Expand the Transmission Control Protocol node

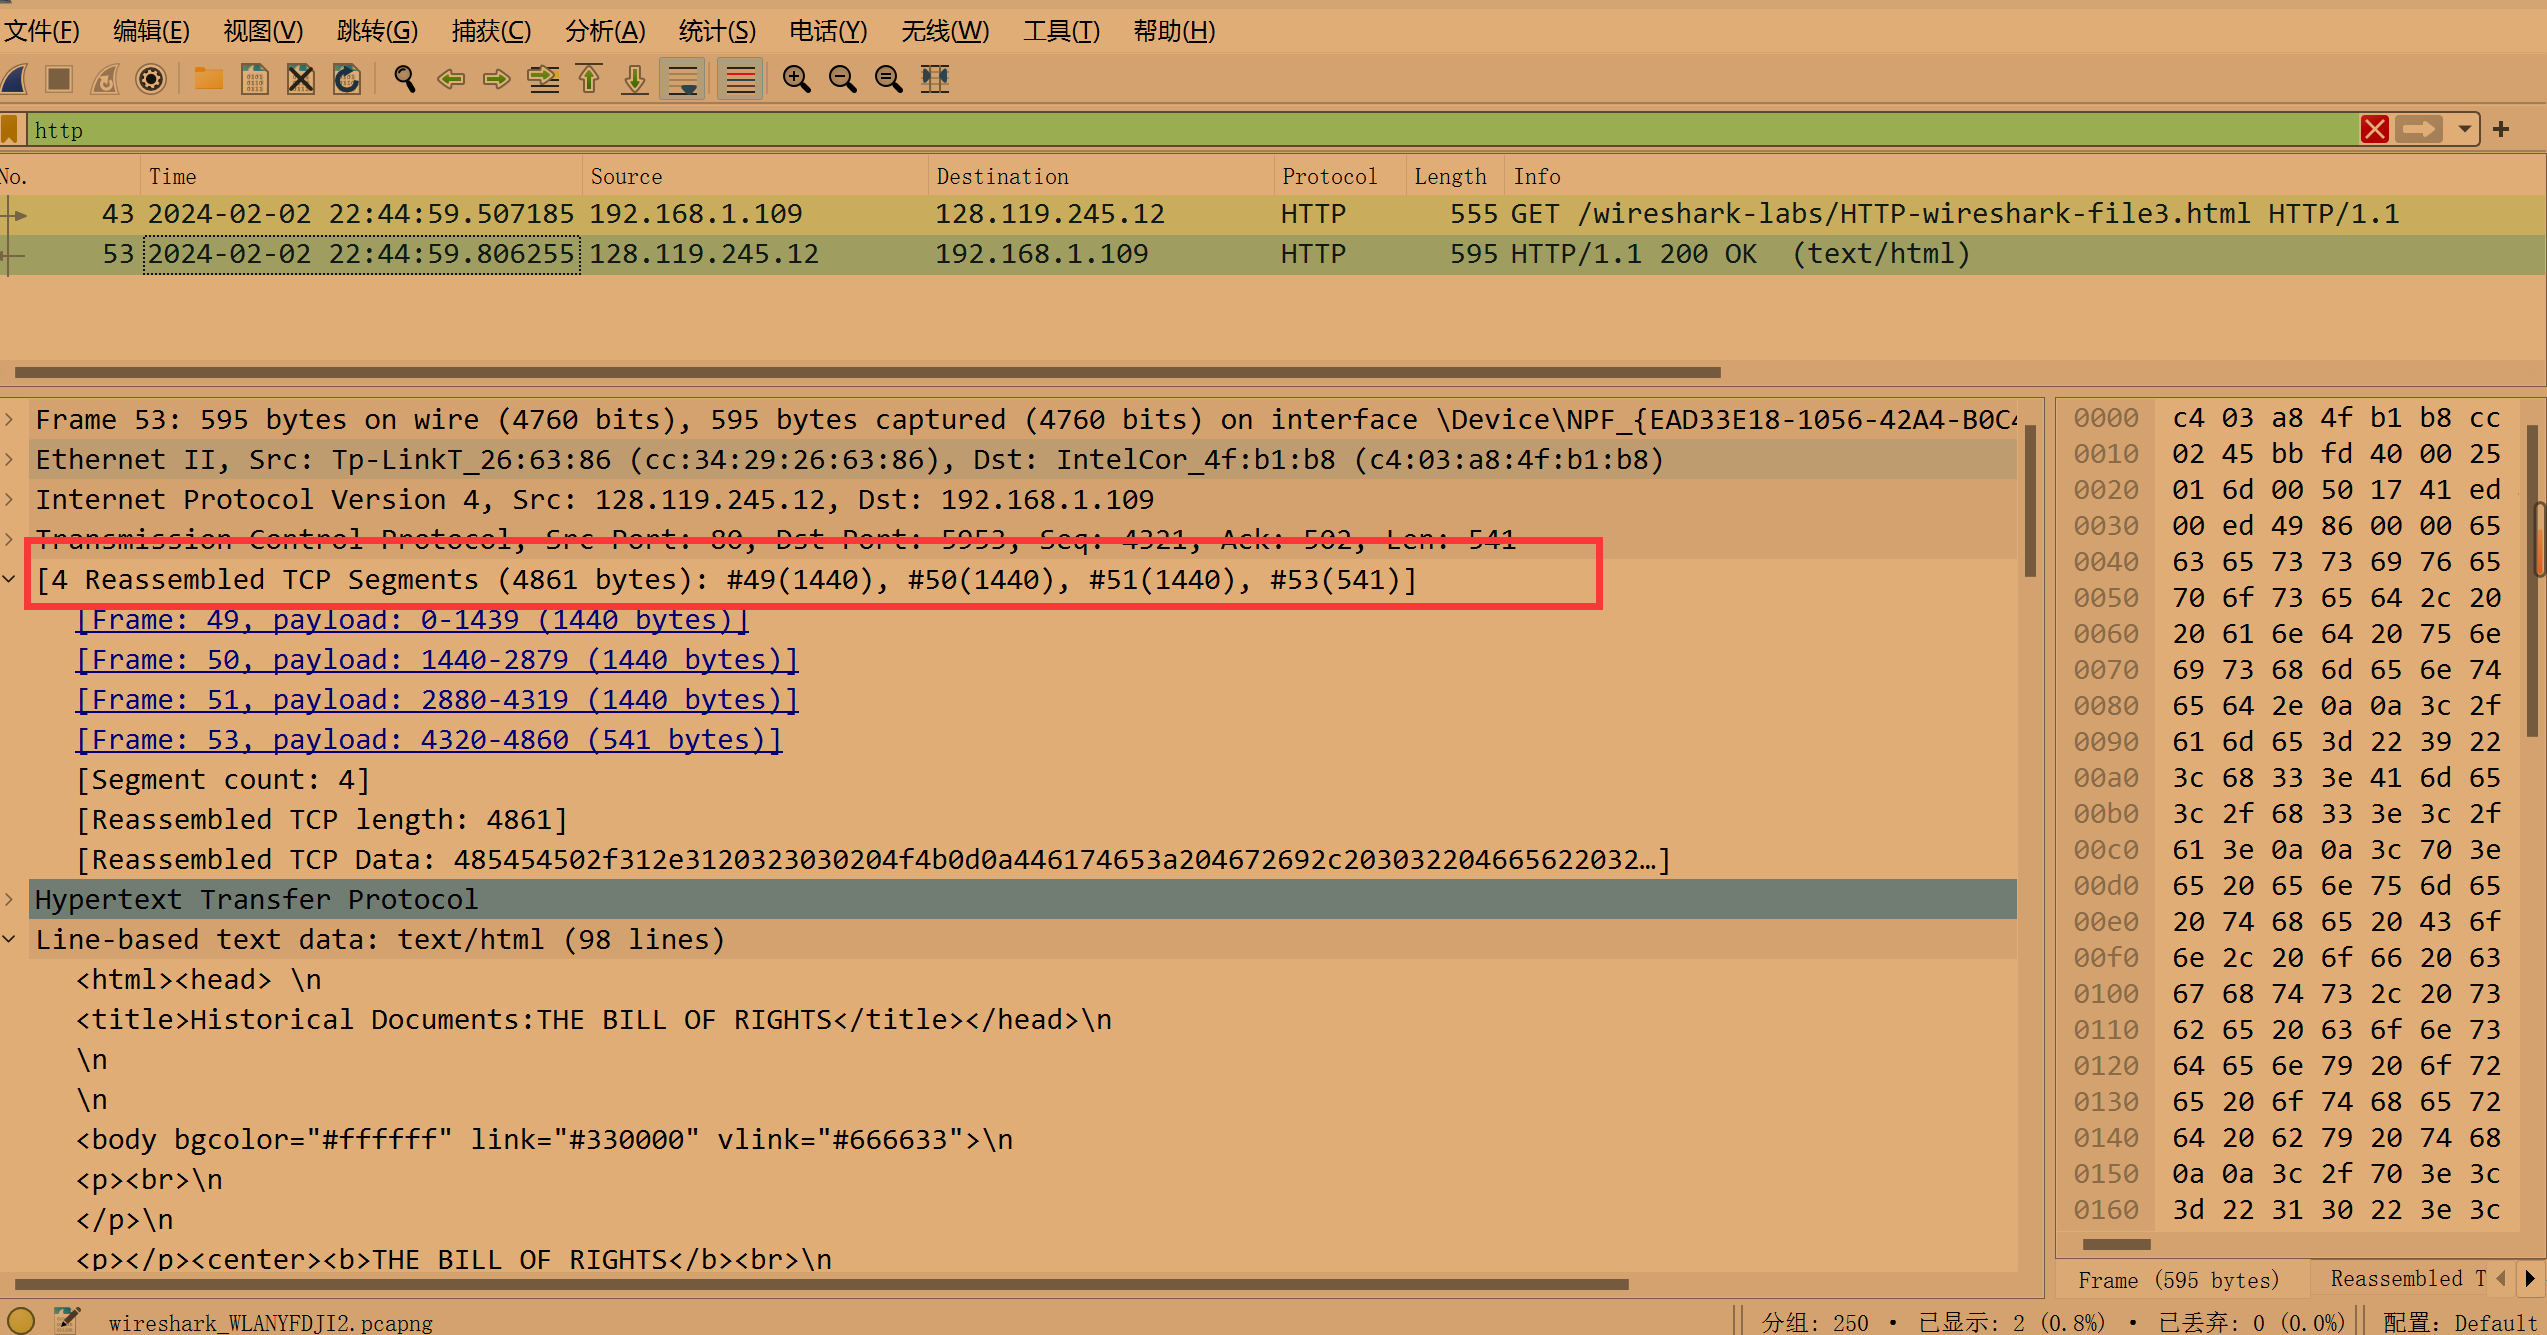tap(9, 539)
